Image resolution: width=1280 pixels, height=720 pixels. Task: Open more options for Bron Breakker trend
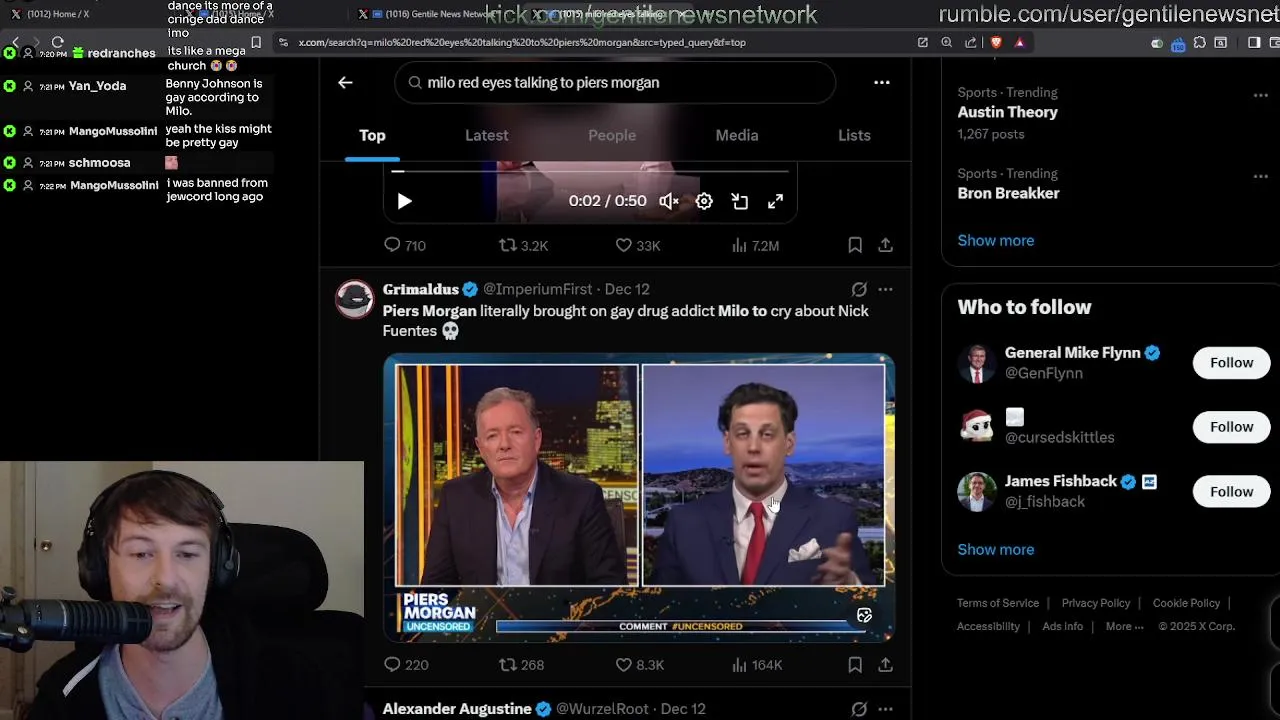point(1260,176)
